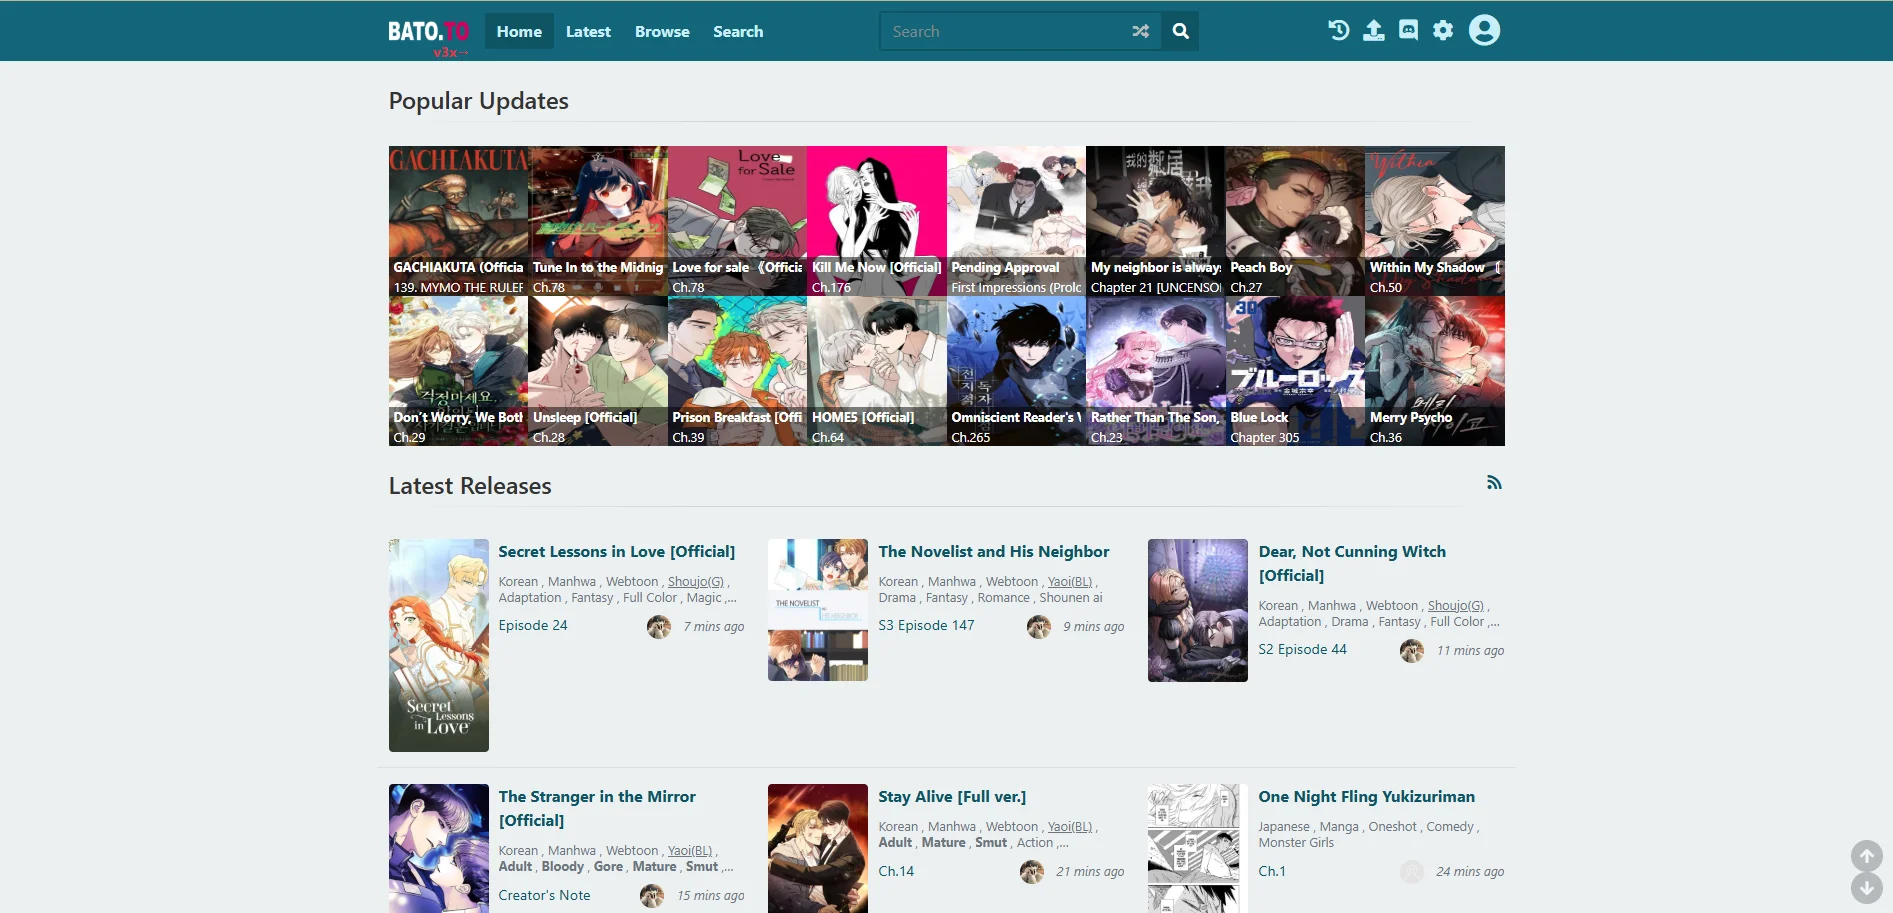The width and height of the screenshot is (1893, 913).
Task: Click inside the Search input box
Action: (x=1000, y=31)
